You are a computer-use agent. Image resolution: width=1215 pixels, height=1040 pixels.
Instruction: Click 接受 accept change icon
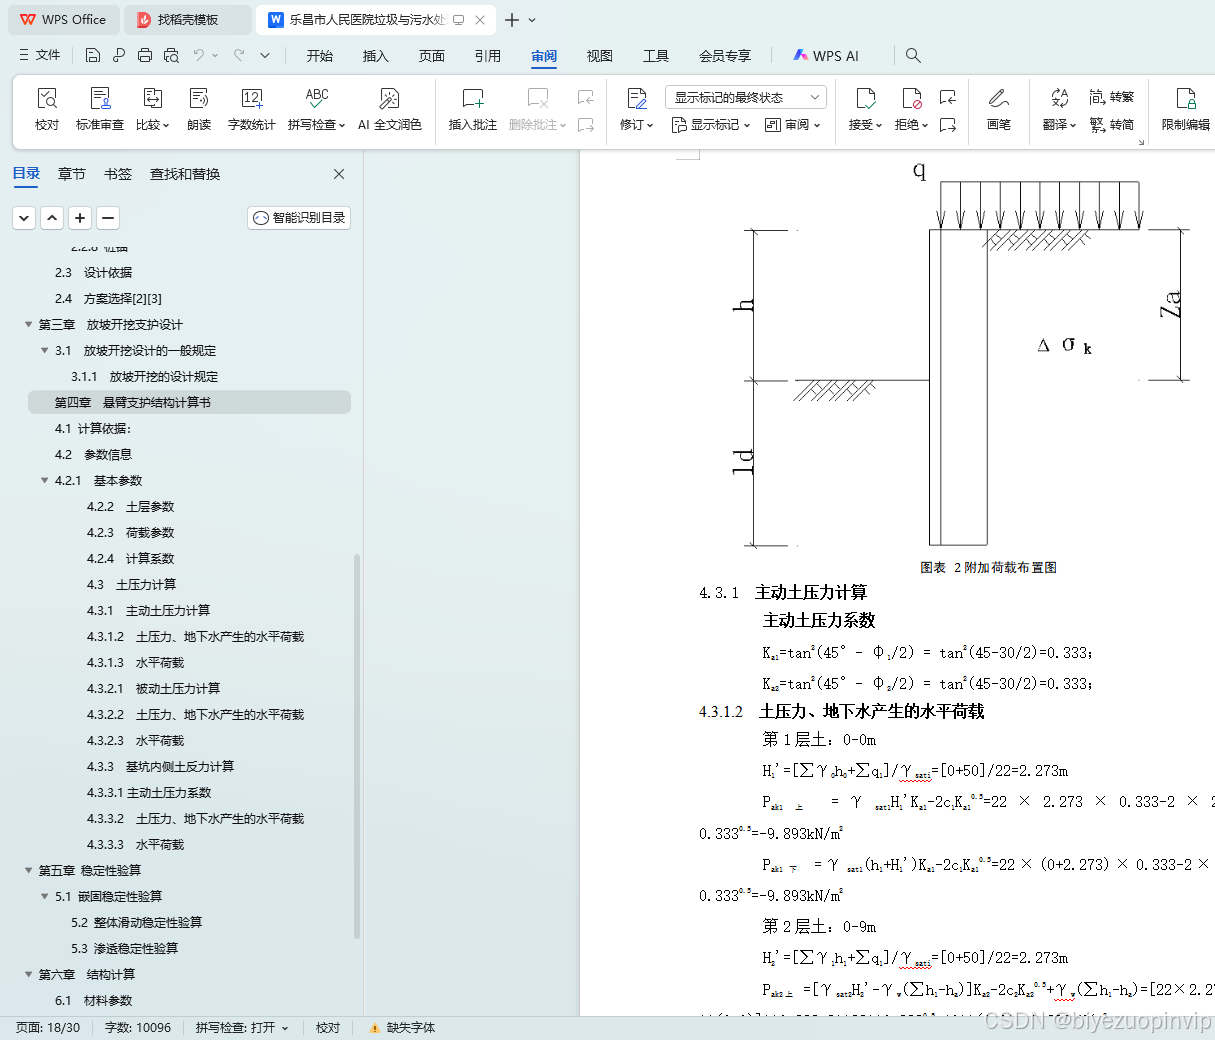point(866,98)
